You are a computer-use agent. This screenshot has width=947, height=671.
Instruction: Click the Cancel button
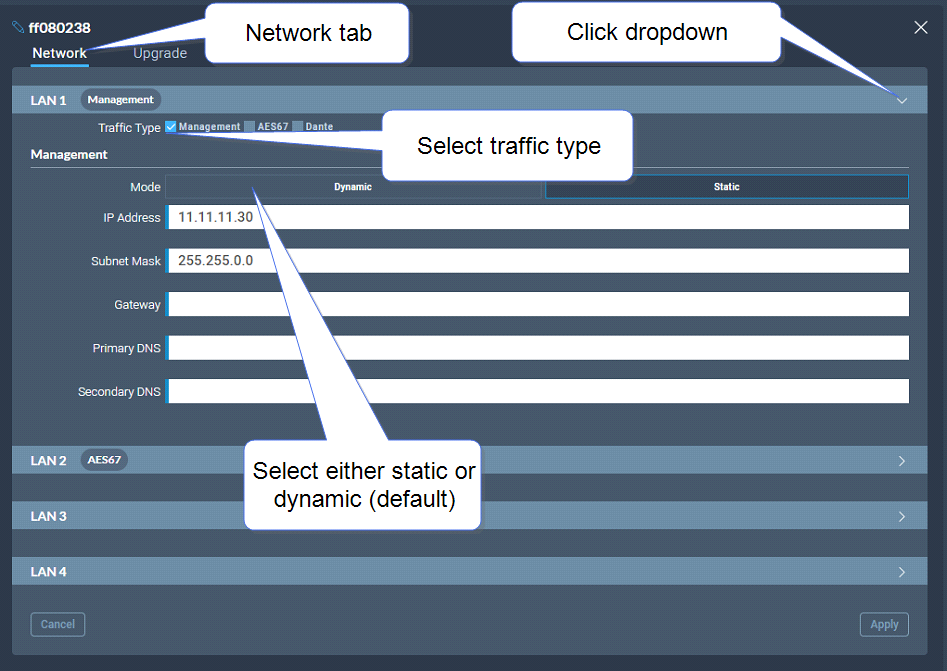click(58, 624)
